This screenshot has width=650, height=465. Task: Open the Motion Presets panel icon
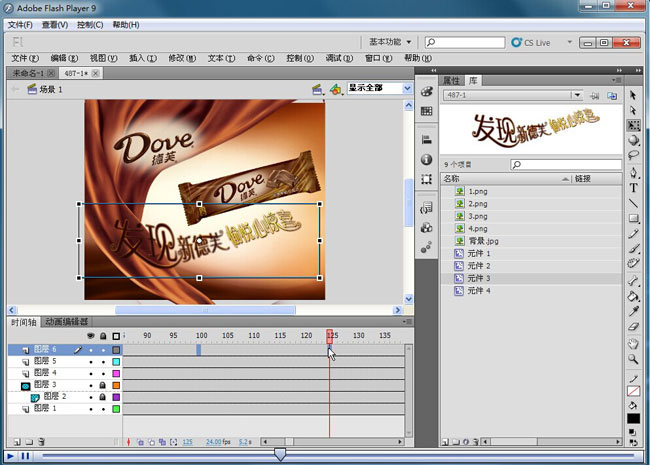pyautogui.click(x=427, y=247)
